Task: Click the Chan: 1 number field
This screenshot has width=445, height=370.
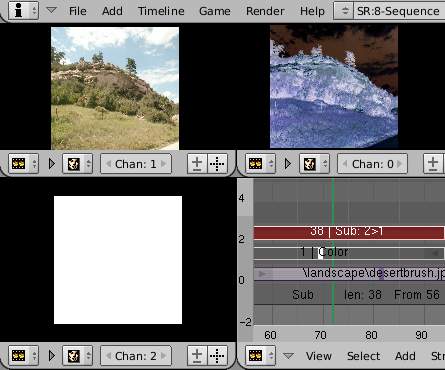Action: [x=136, y=164]
